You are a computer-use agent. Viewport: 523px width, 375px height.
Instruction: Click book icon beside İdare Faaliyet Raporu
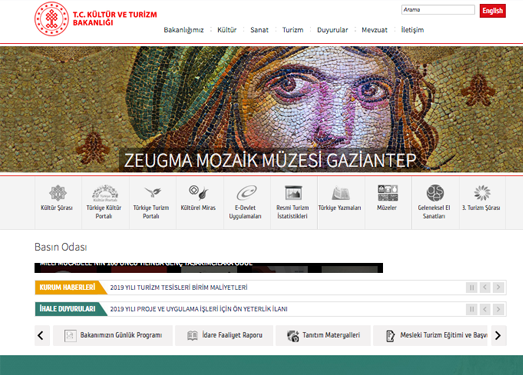click(192, 335)
